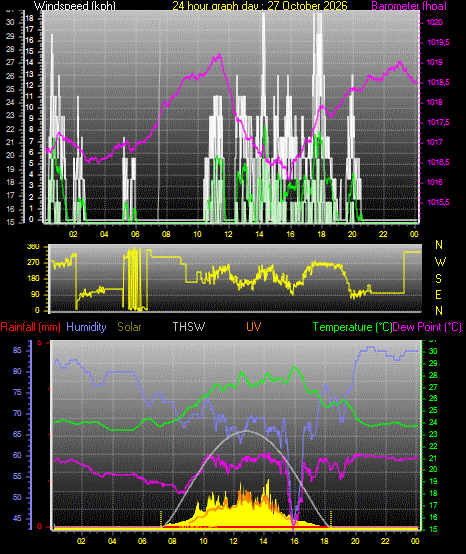The image size is (466, 554).
Task: Select 17 on the bottom temperature axis
Action: pyautogui.click(x=433, y=505)
